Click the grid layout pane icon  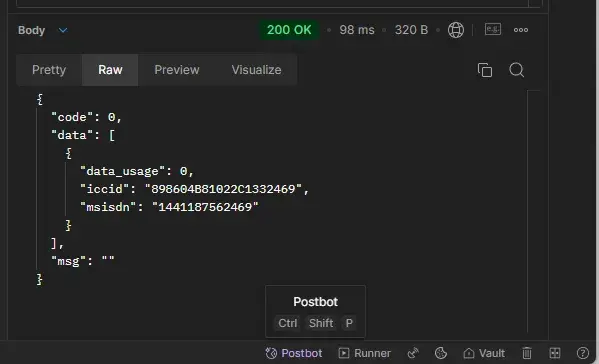coord(555,353)
